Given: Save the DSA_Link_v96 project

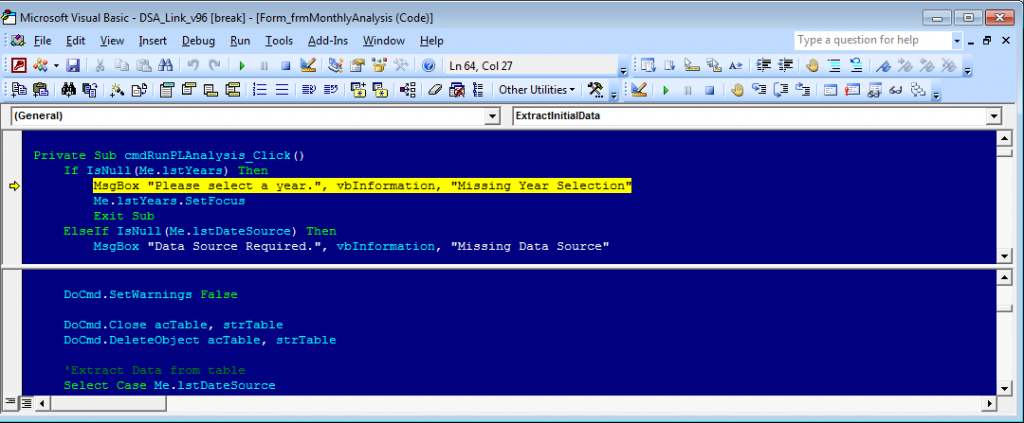Looking at the screenshot, I should (x=73, y=65).
